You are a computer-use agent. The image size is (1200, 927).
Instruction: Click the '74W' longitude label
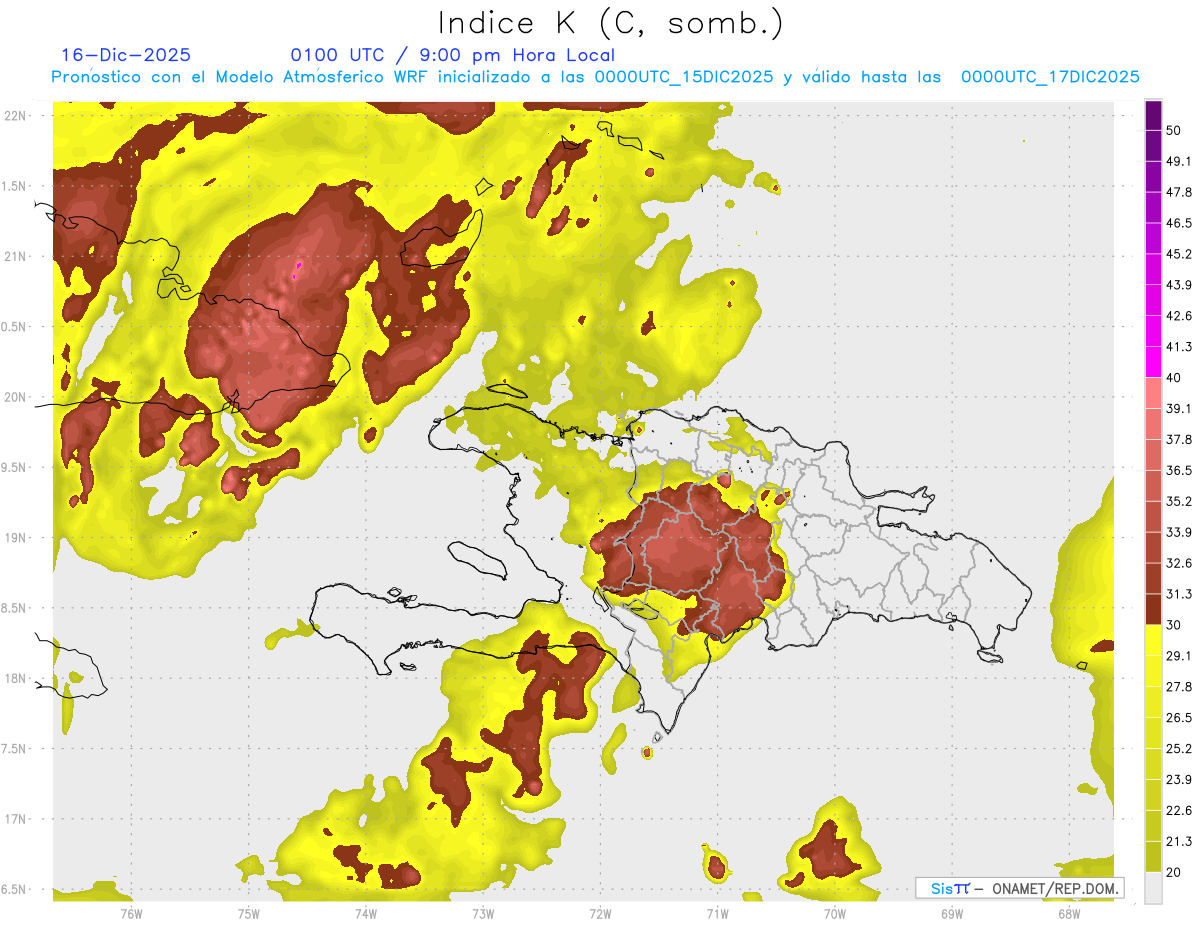[366, 914]
